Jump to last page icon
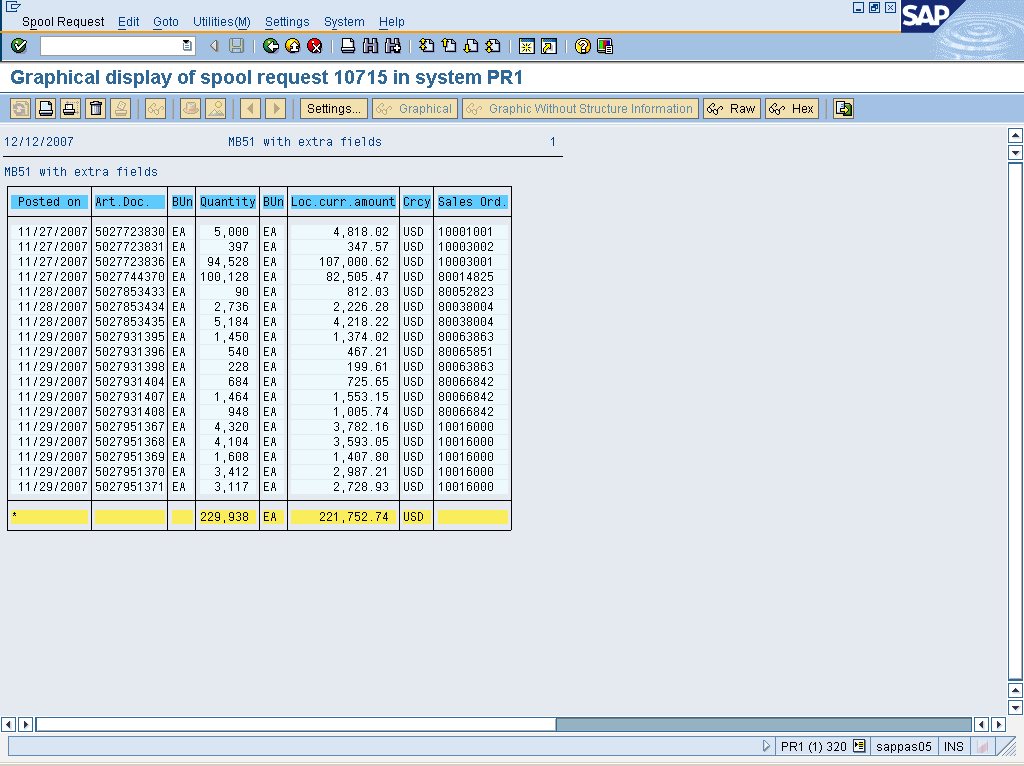This screenshot has width=1024, height=766. tap(493, 46)
